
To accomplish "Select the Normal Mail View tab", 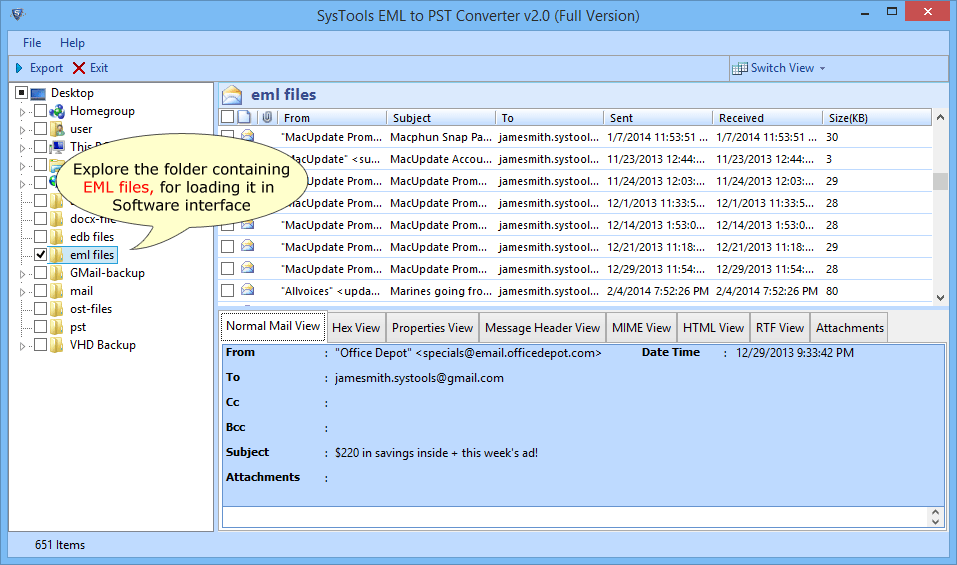I will tap(273, 326).
